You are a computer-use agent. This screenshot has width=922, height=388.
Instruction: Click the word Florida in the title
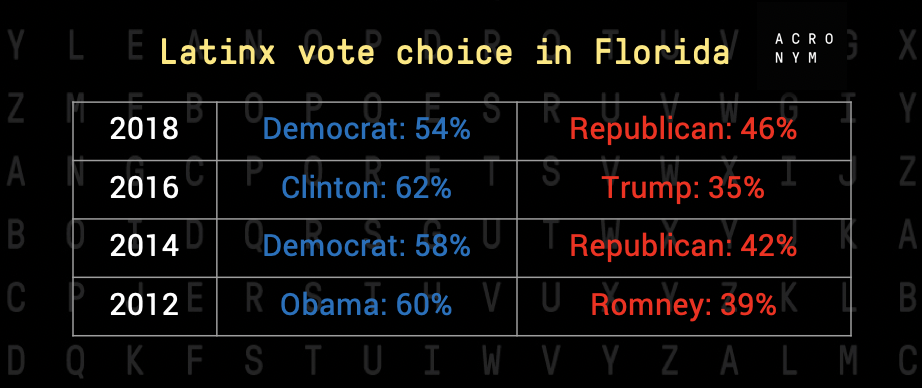point(662,52)
